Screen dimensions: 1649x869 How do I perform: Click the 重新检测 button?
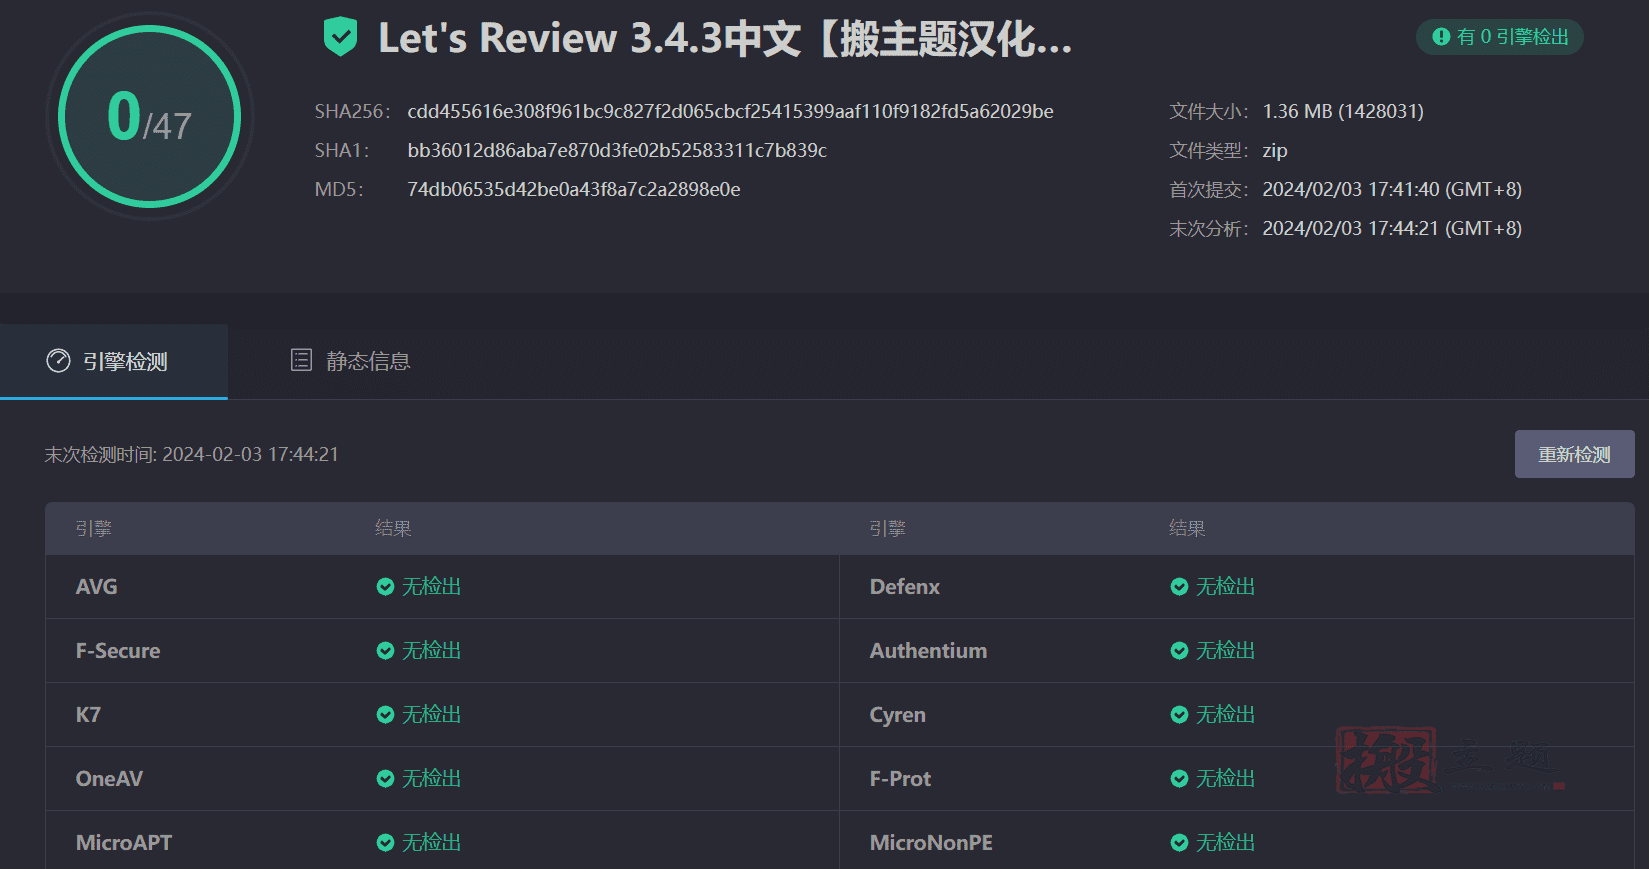coord(1574,454)
